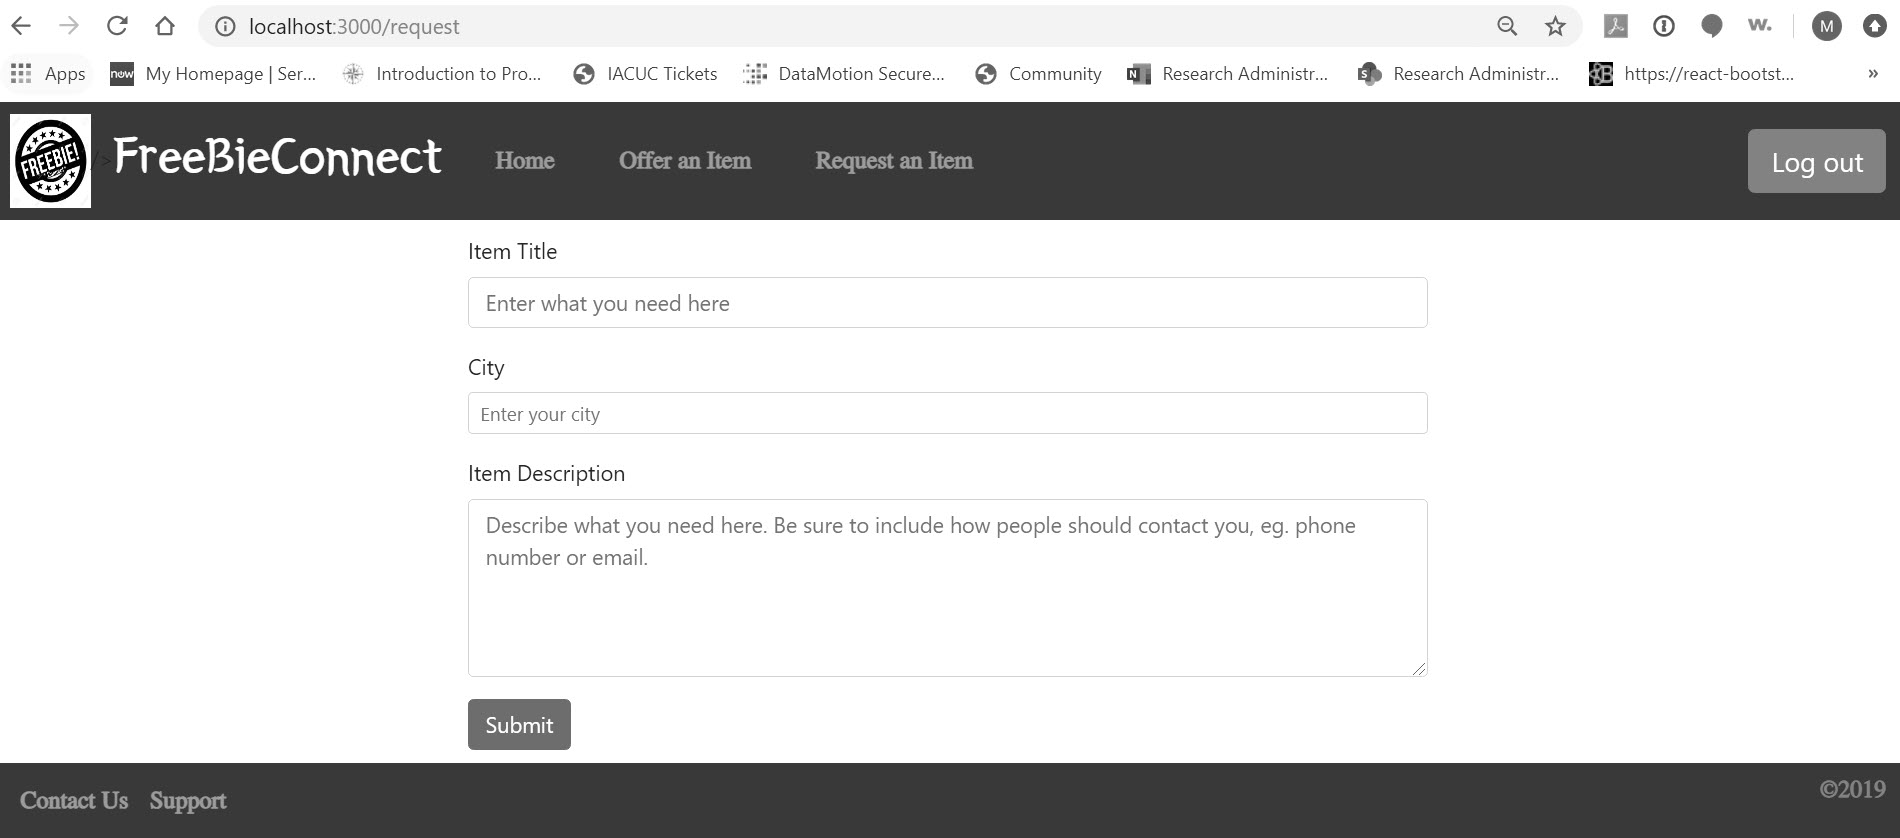Open the Offer an Item nav link
1900x838 pixels.
coord(685,161)
